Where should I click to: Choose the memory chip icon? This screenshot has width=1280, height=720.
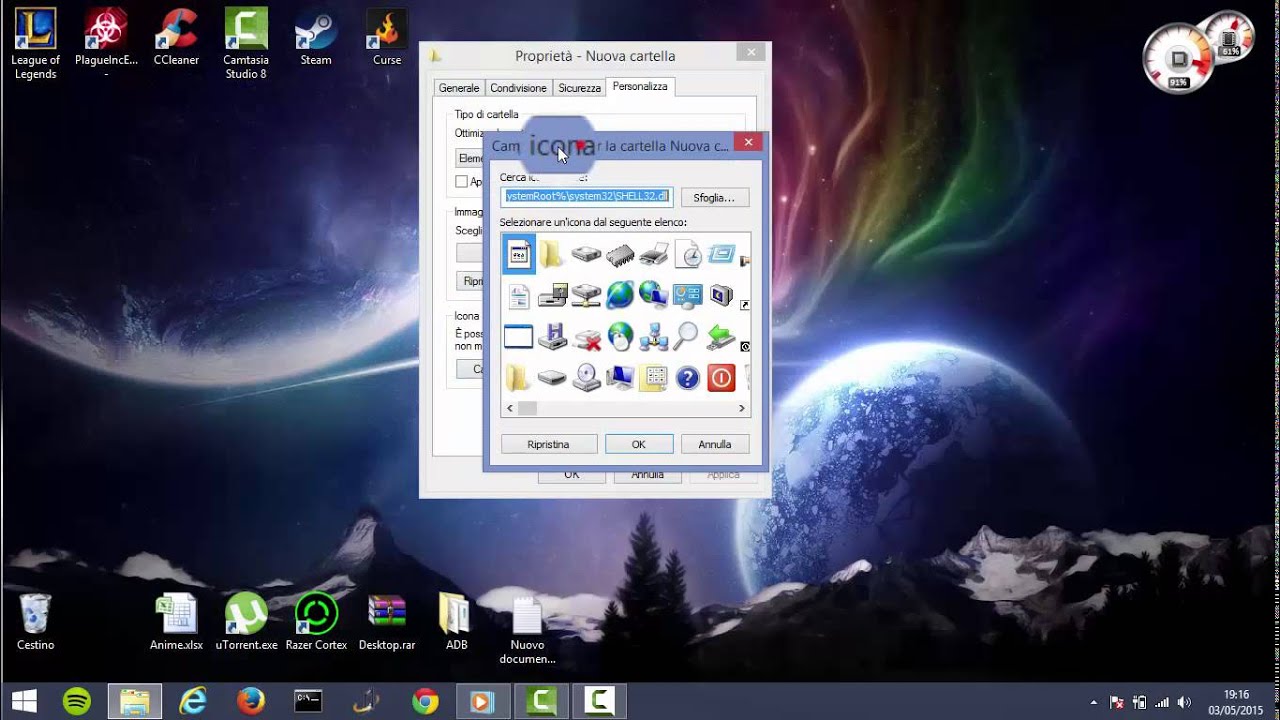pos(620,255)
